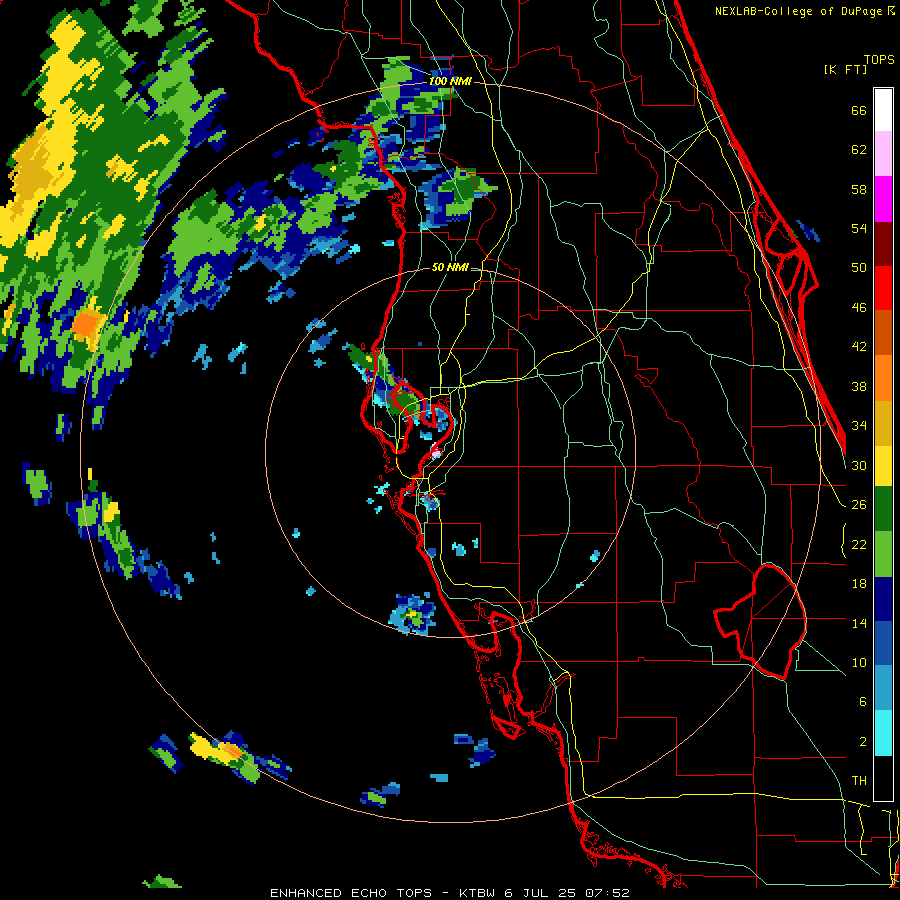The width and height of the screenshot is (900, 900).
Task: Click the bright red swatch near 46-50
Action: (x=883, y=288)
